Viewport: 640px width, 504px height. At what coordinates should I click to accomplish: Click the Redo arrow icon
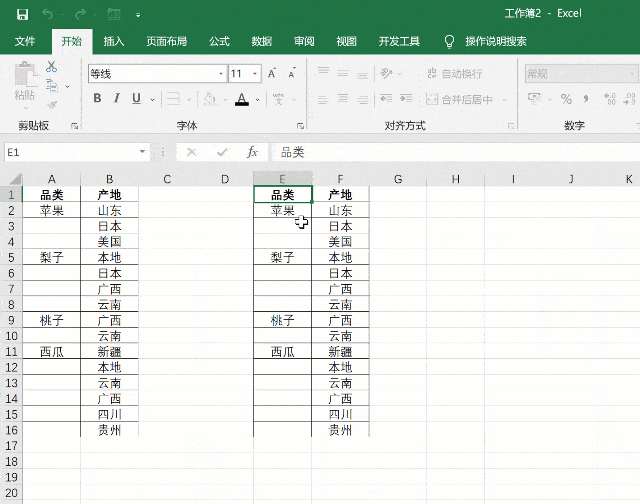(x=80, y=15)
